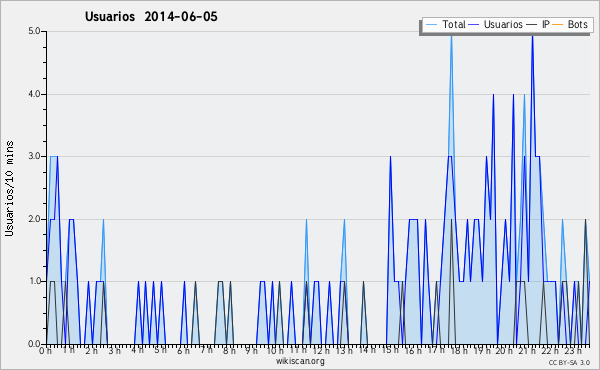This screenshot has width=600, height=370.
Task: Click the light blue Total legend line
Action: tap(431, 25)
